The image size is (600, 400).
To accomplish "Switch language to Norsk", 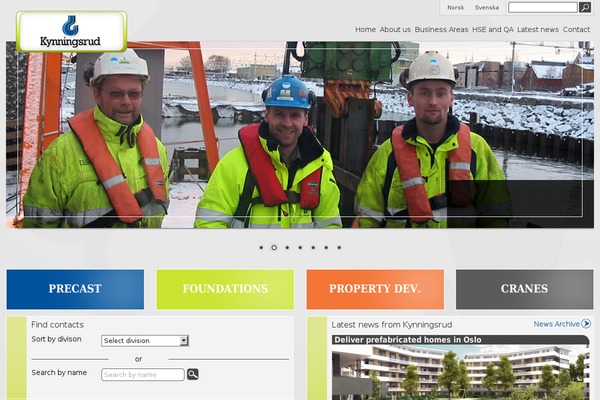I will point(455,8).
